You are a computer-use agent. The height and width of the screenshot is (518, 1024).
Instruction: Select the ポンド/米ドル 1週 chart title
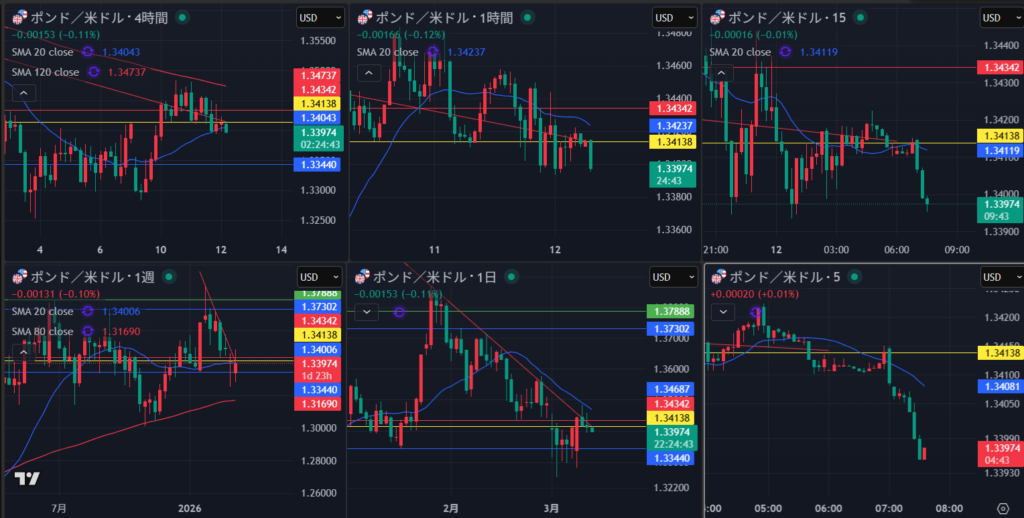pyautogui.click(x=95, y=277)
